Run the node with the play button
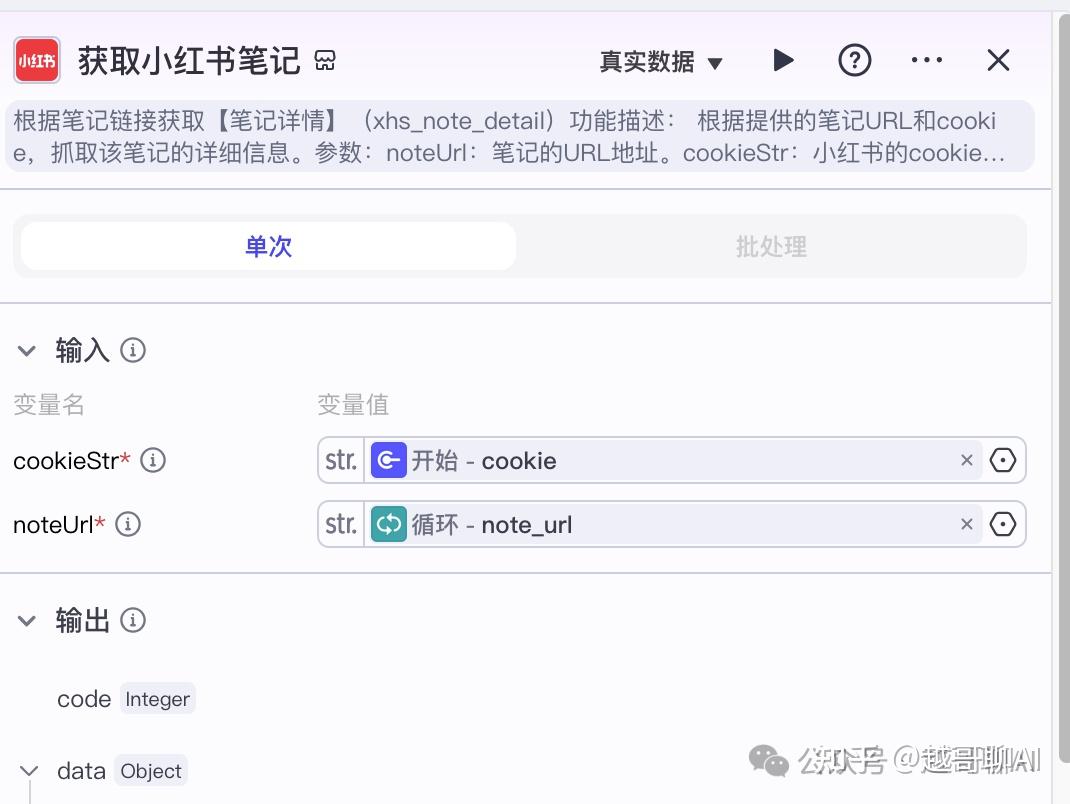The height and width of the screenshot is (804, 1070). [783, 61]
